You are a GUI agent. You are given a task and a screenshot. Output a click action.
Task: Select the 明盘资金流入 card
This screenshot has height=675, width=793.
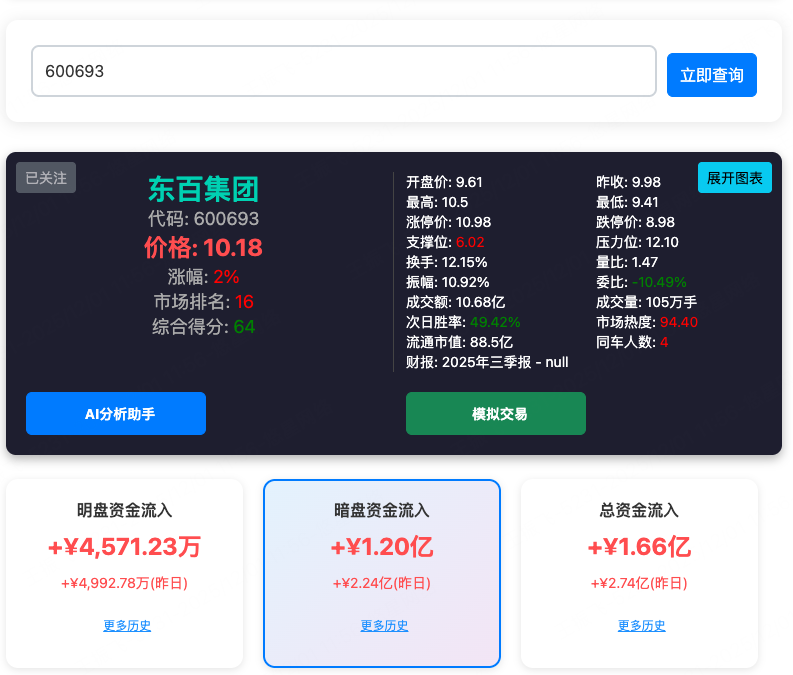click(124, 573)
